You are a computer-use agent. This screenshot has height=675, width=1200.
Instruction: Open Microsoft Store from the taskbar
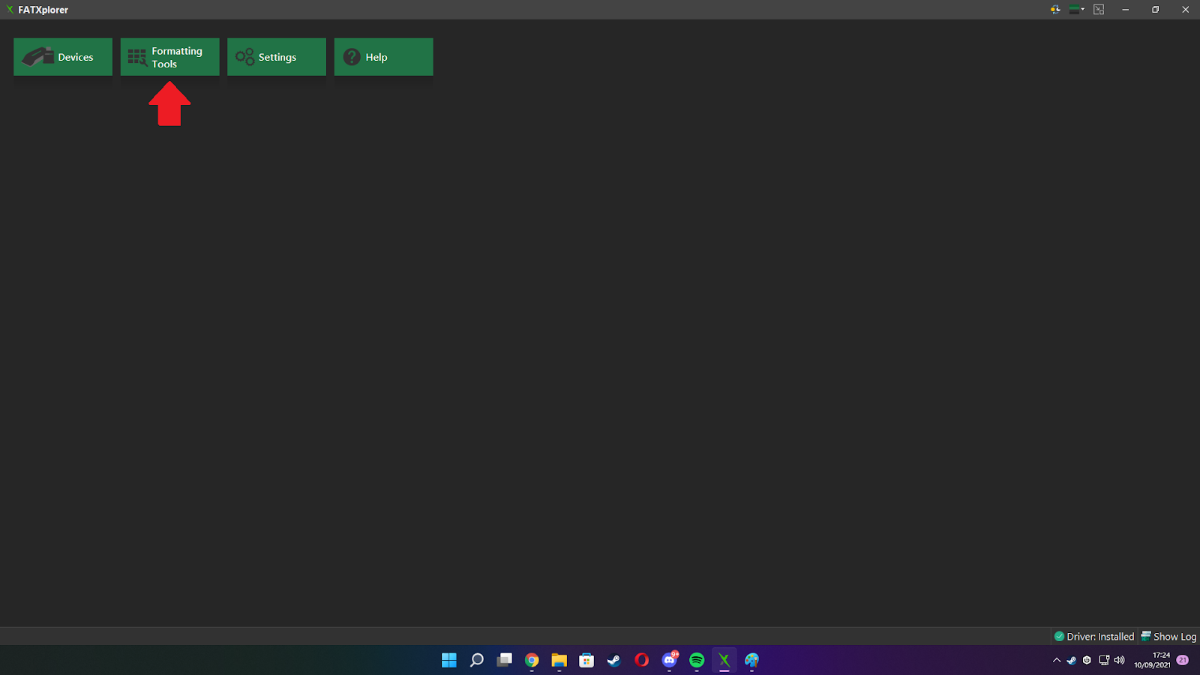[587, 660]
